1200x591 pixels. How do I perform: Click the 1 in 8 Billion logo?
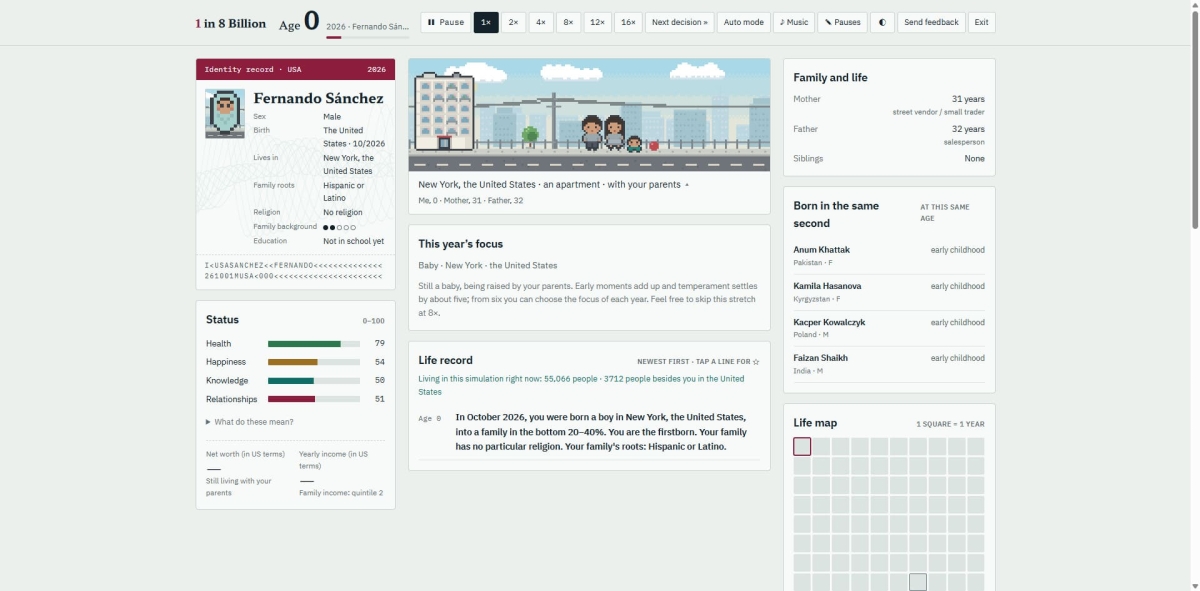[231, 23]
